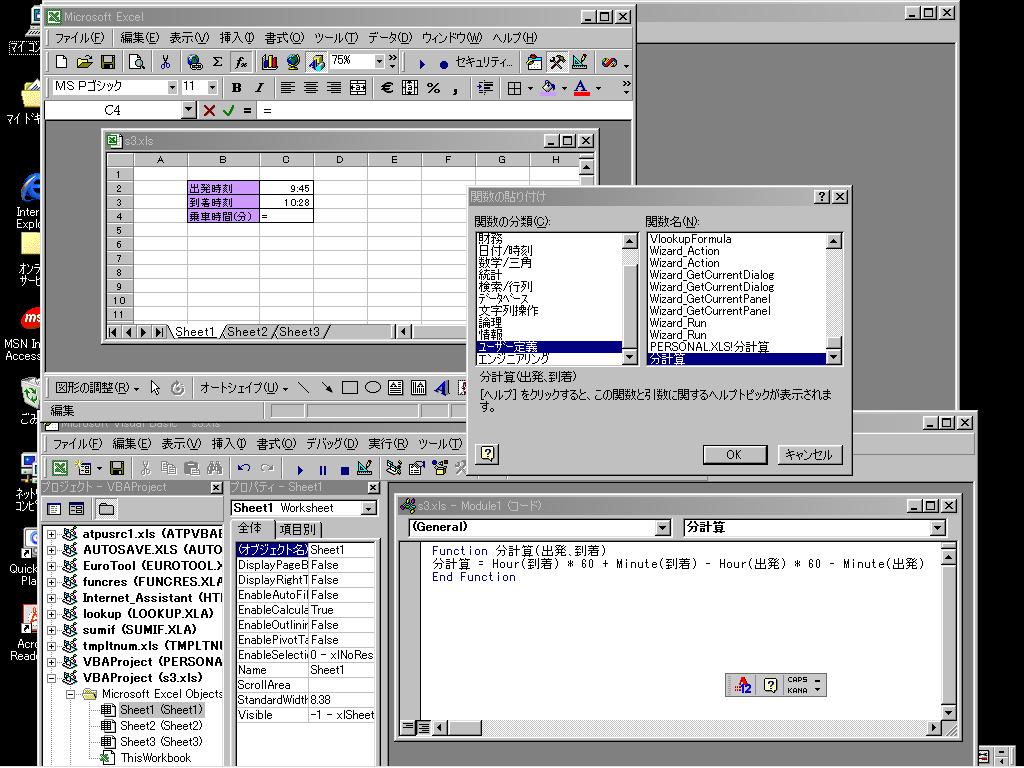Stop execution with VBA reset button
The image size is (1024, 768).
[x=345, y=469]
